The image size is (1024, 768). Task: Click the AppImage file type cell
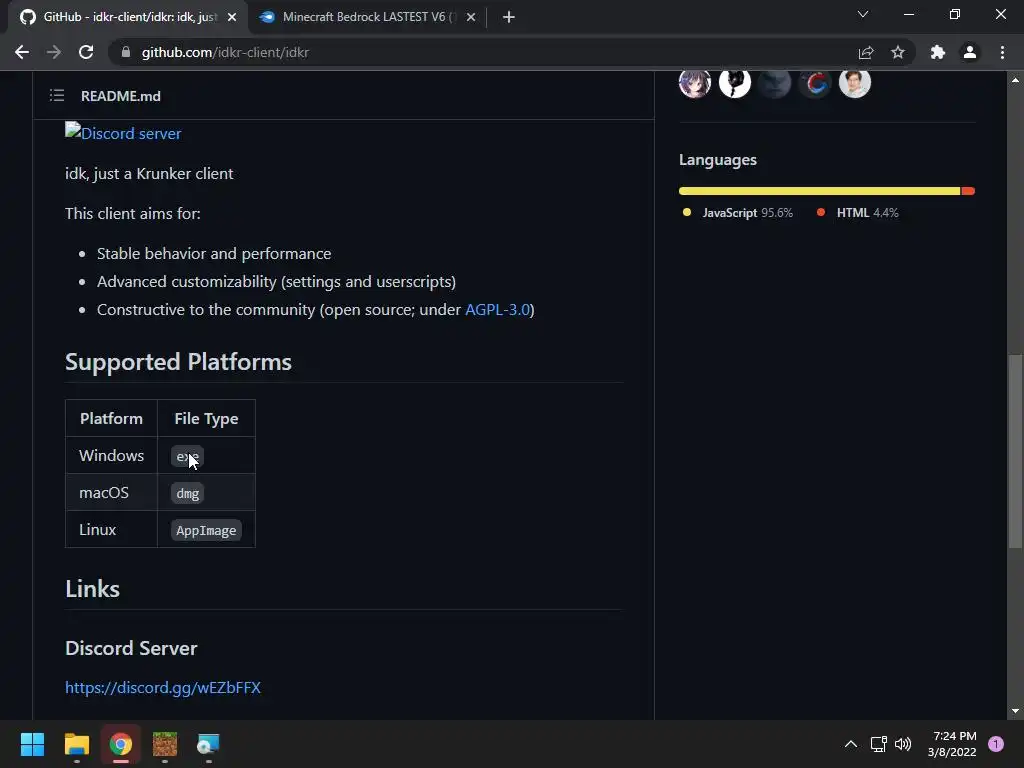coord(206,530)
